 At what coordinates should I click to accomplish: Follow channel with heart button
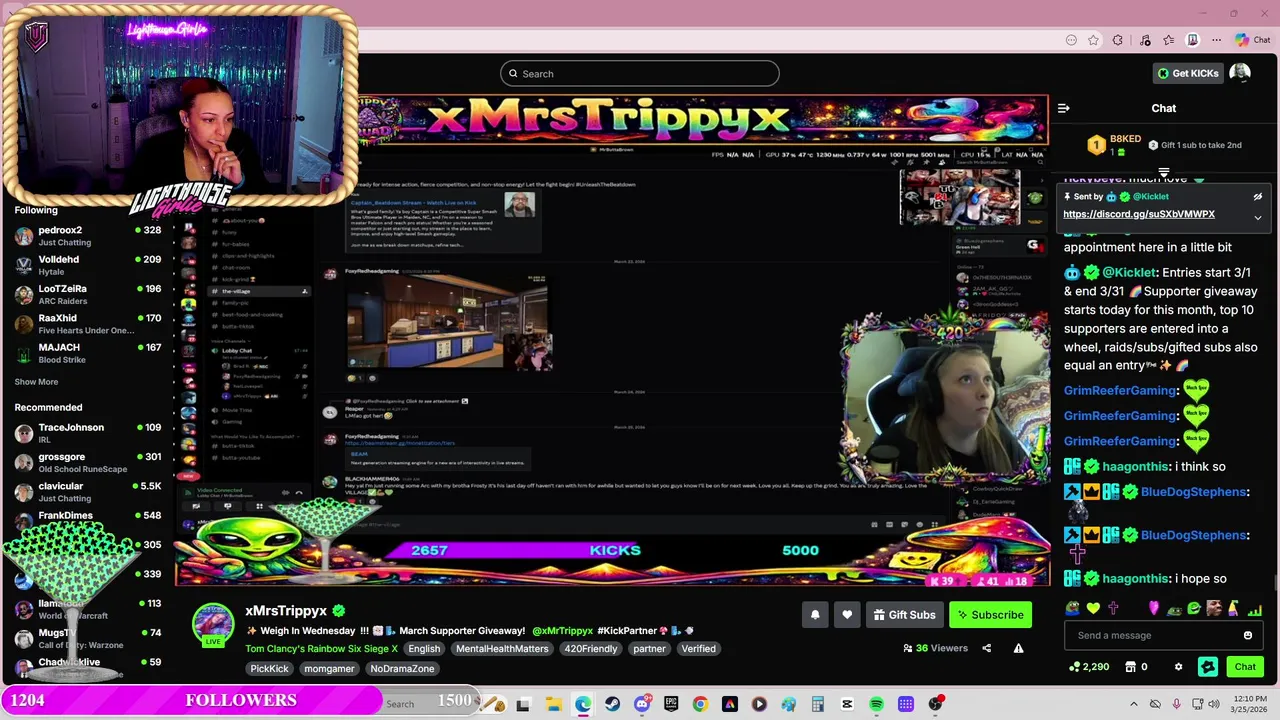tap(847, 615)
